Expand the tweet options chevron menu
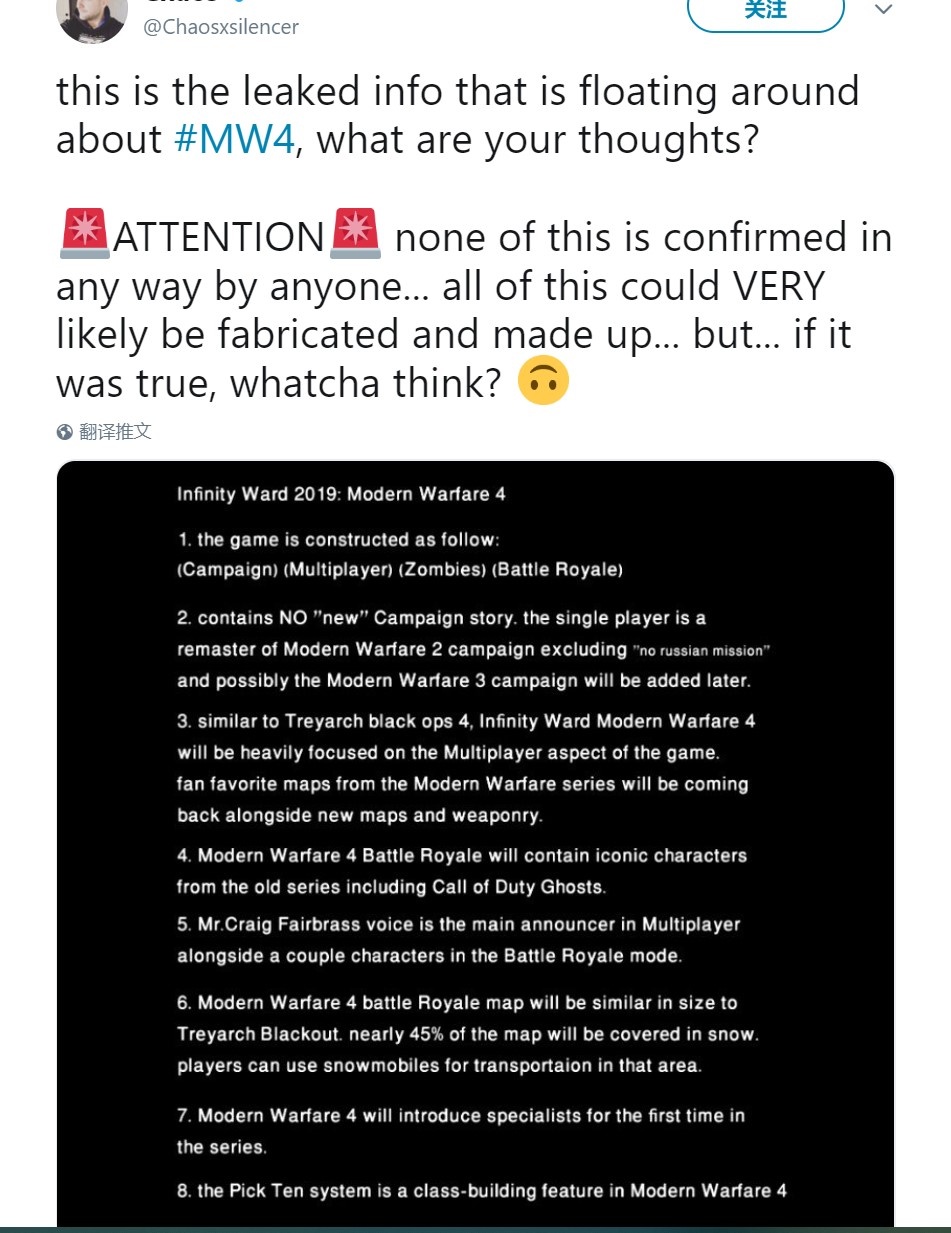This screenshot has height=1233, width=951. tap(884, 10)
